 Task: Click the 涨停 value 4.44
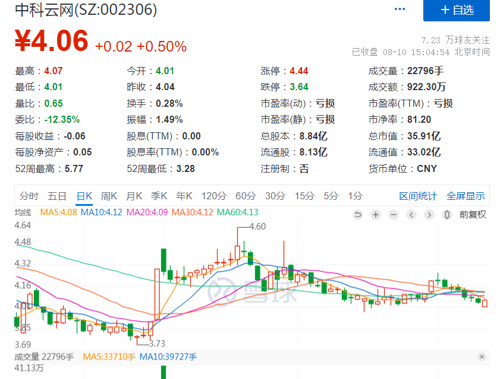(299, 71)
